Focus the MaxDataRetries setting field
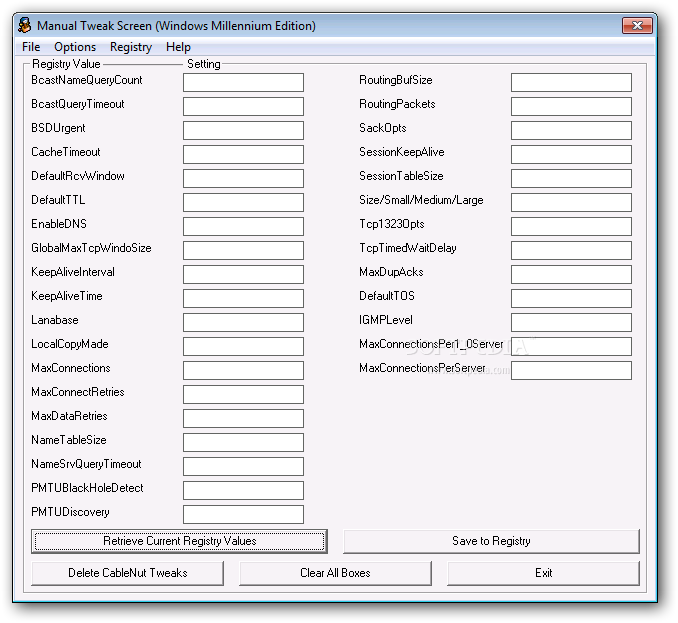The width and height of the screenshot is (678, 623). pos(243,418)
